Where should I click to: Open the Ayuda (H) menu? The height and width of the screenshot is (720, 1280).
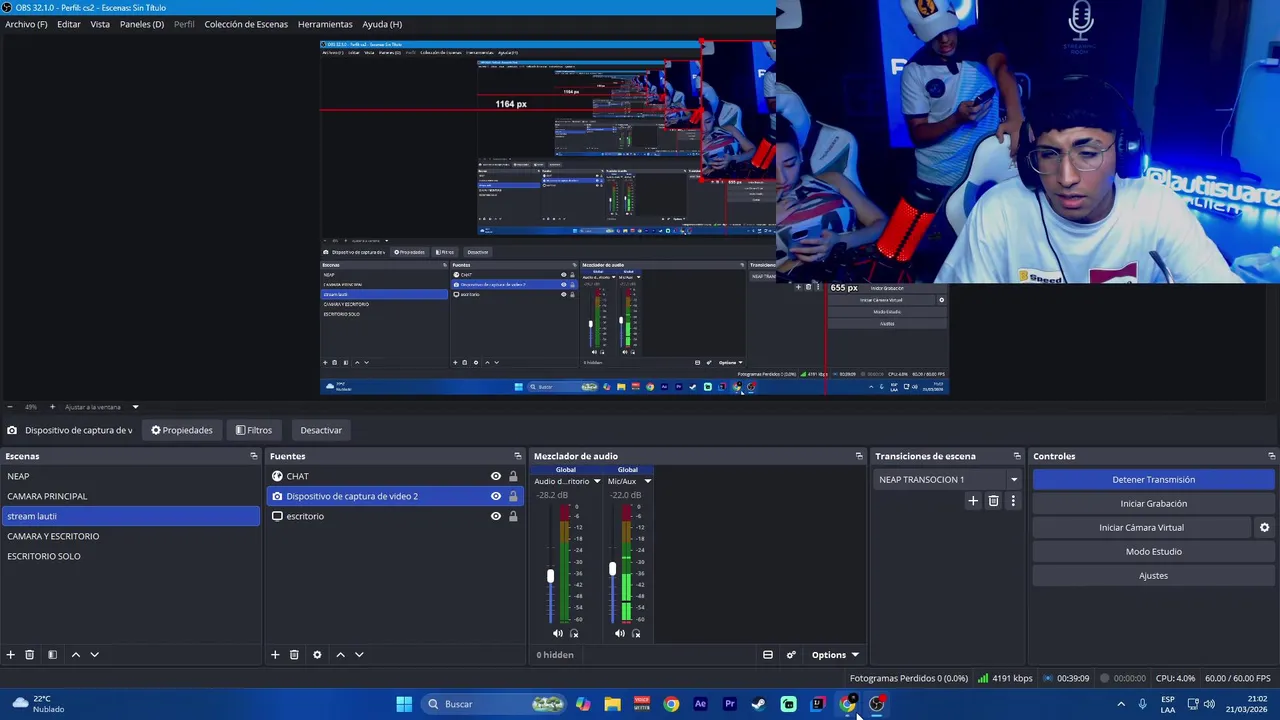[x=382, y=24]
